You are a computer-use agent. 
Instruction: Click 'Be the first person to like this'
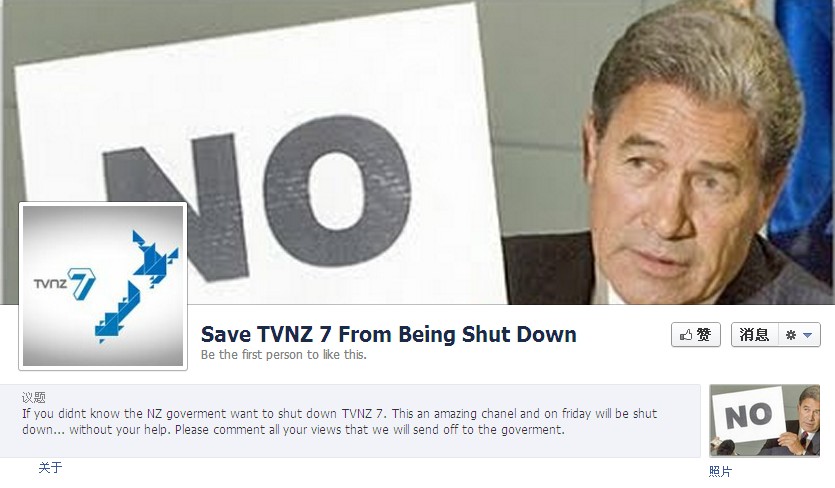[x=283, y=355]
